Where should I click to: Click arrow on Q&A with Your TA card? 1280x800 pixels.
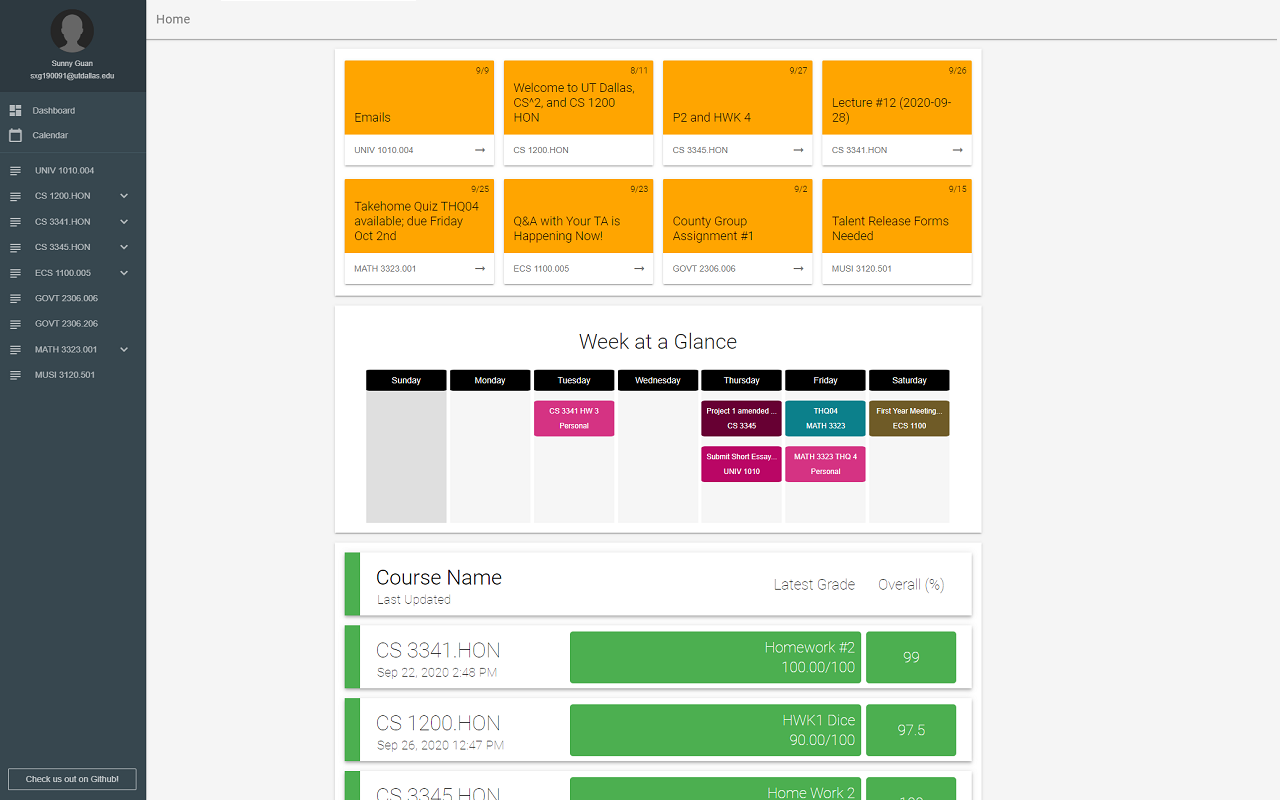coord(639,268)
